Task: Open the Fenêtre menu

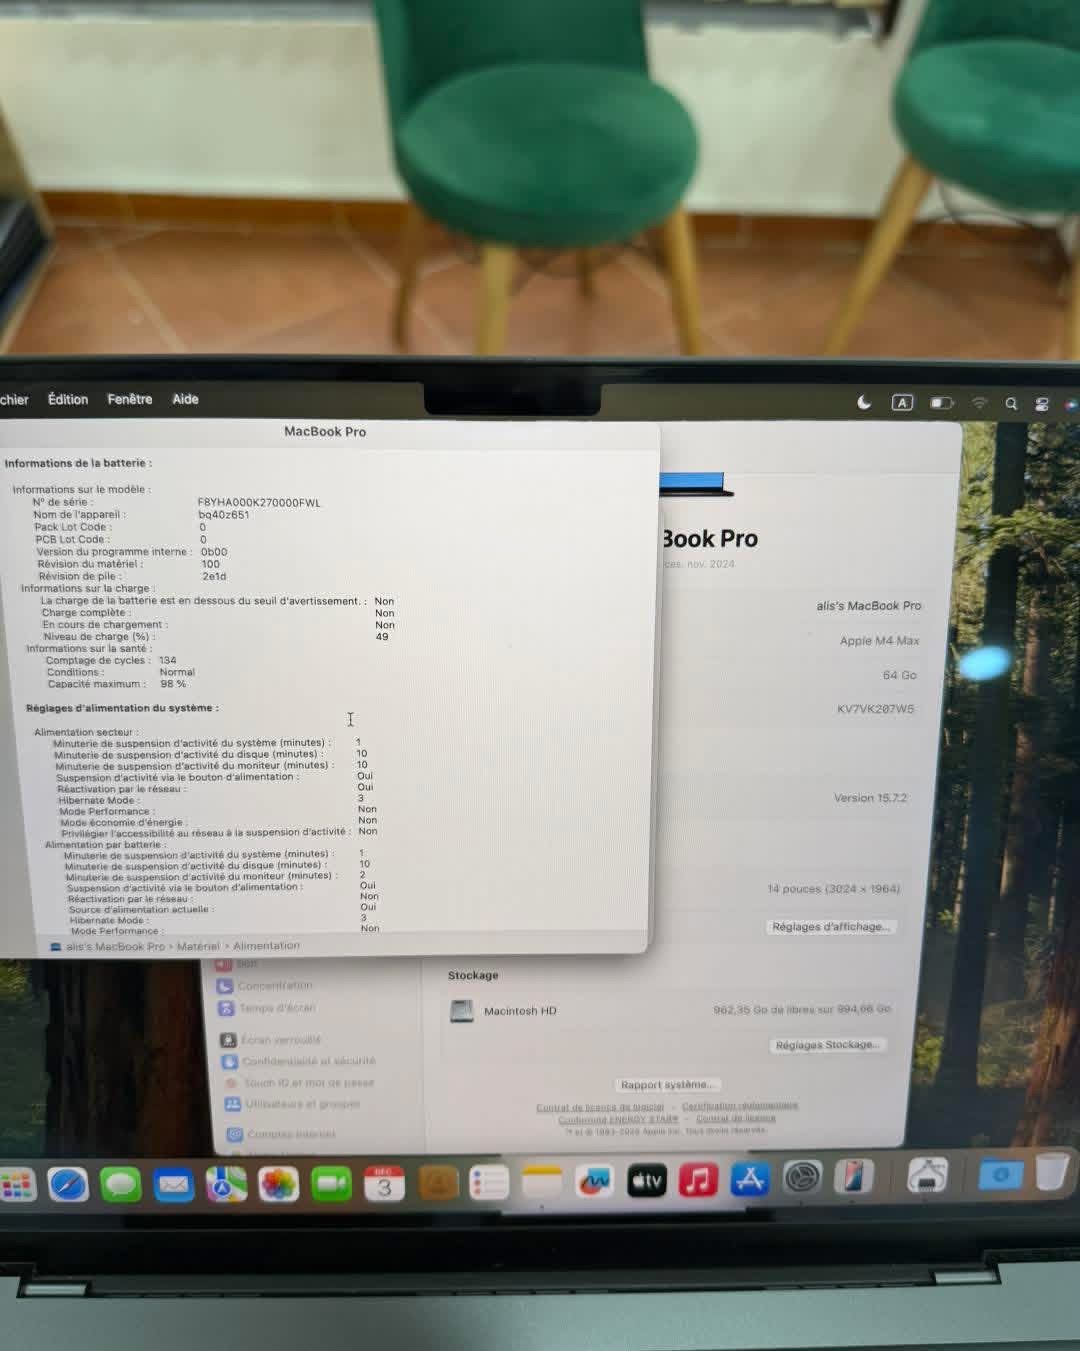Action: tap(130, 399)
